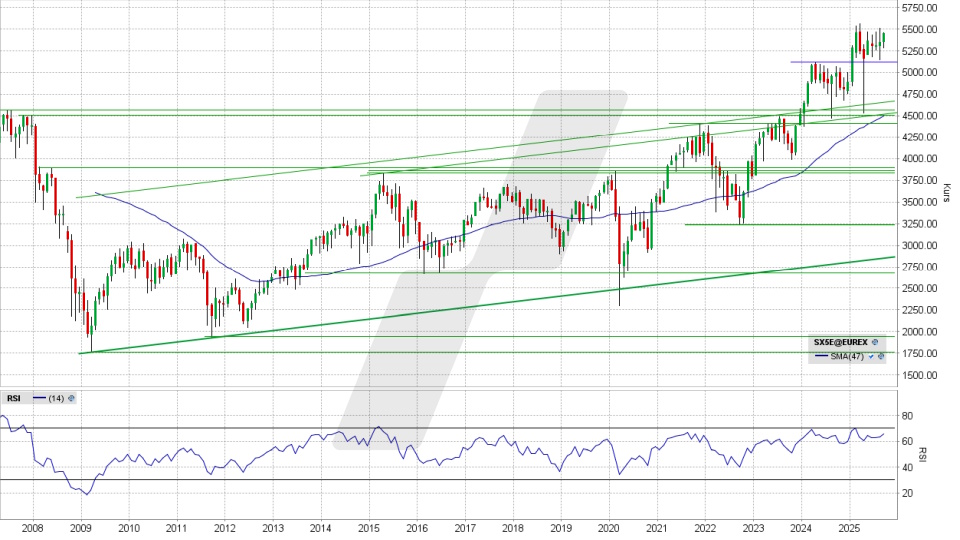Select 2015 on the time axis
The width and height of the screenshot is (960, 540).
(368, 528)
